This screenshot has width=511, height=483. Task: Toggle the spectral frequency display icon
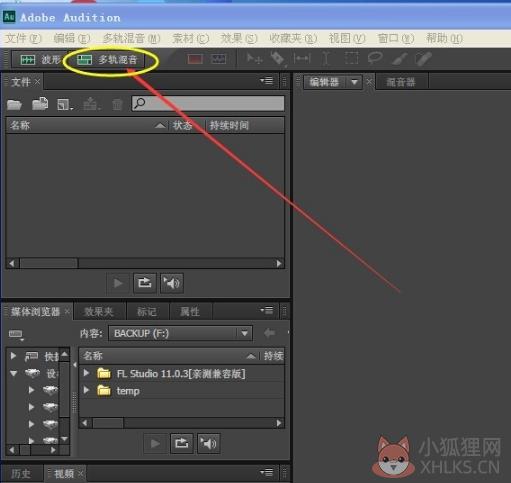coord(195,59)
